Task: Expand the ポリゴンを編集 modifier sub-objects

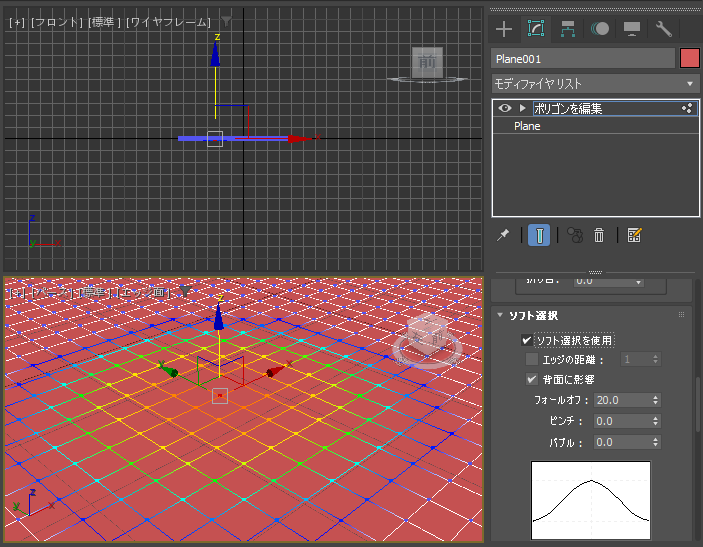Action: 522,108
